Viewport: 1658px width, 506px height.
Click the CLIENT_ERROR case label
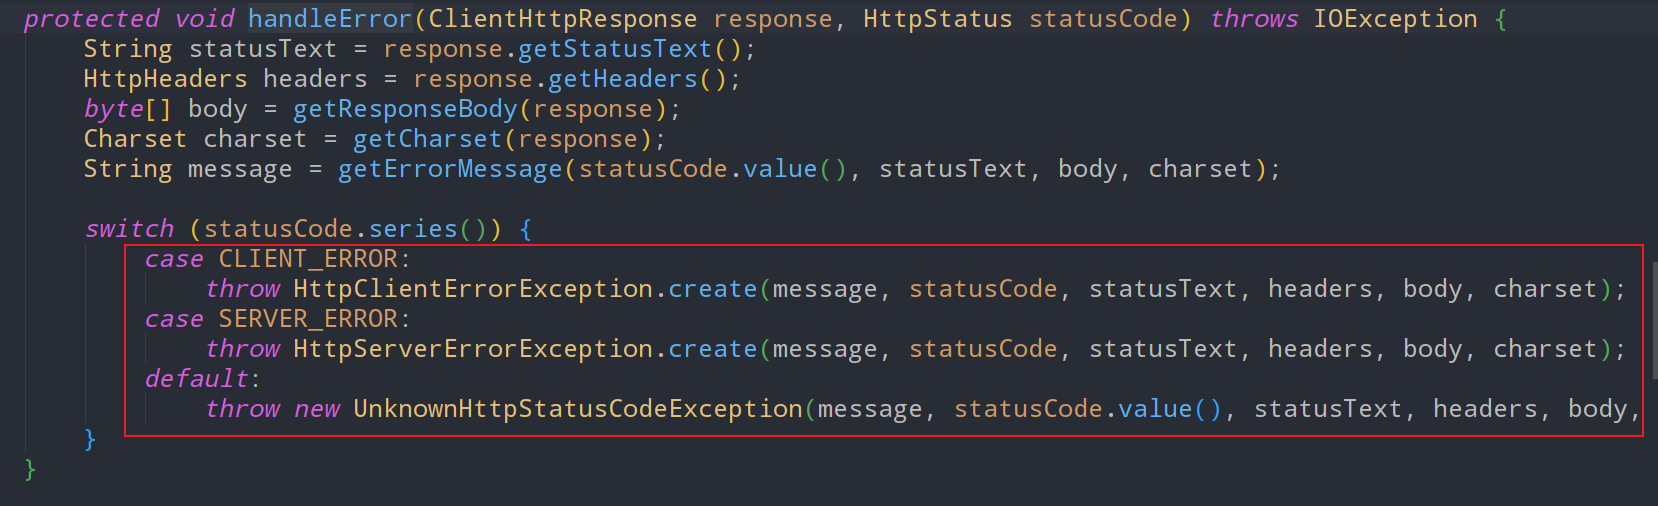309,259
